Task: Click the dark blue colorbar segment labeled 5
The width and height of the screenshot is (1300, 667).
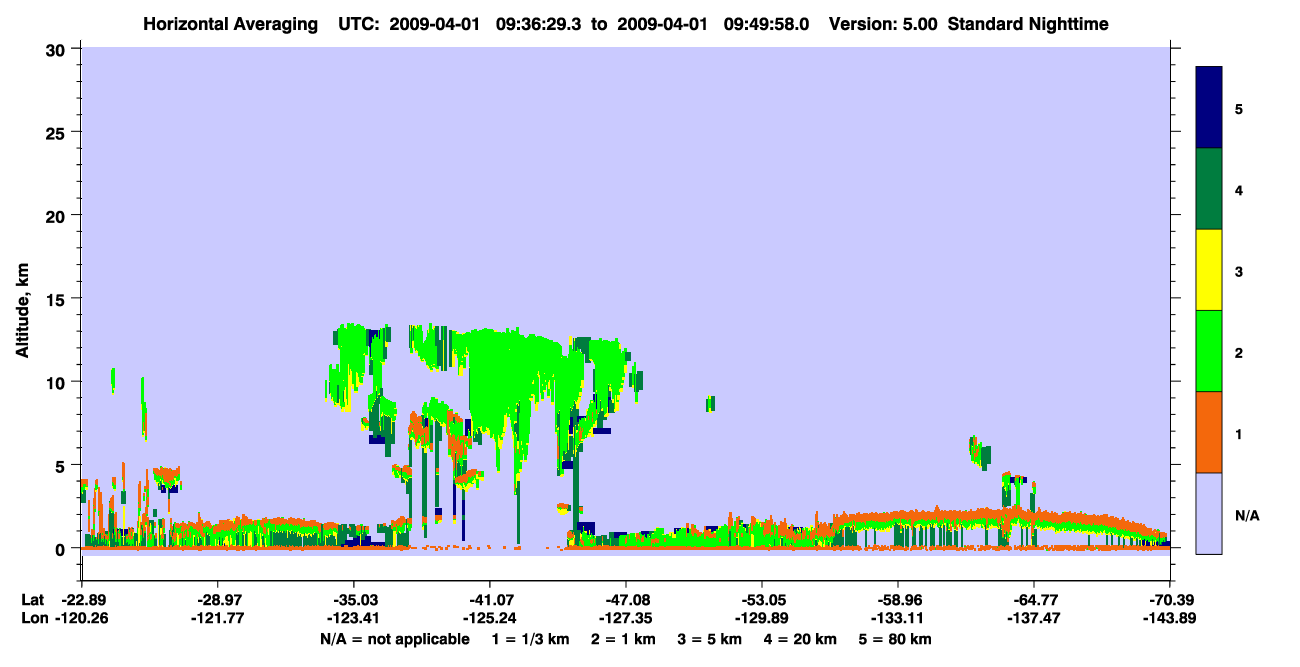Action: click(x=1209, y=108)
